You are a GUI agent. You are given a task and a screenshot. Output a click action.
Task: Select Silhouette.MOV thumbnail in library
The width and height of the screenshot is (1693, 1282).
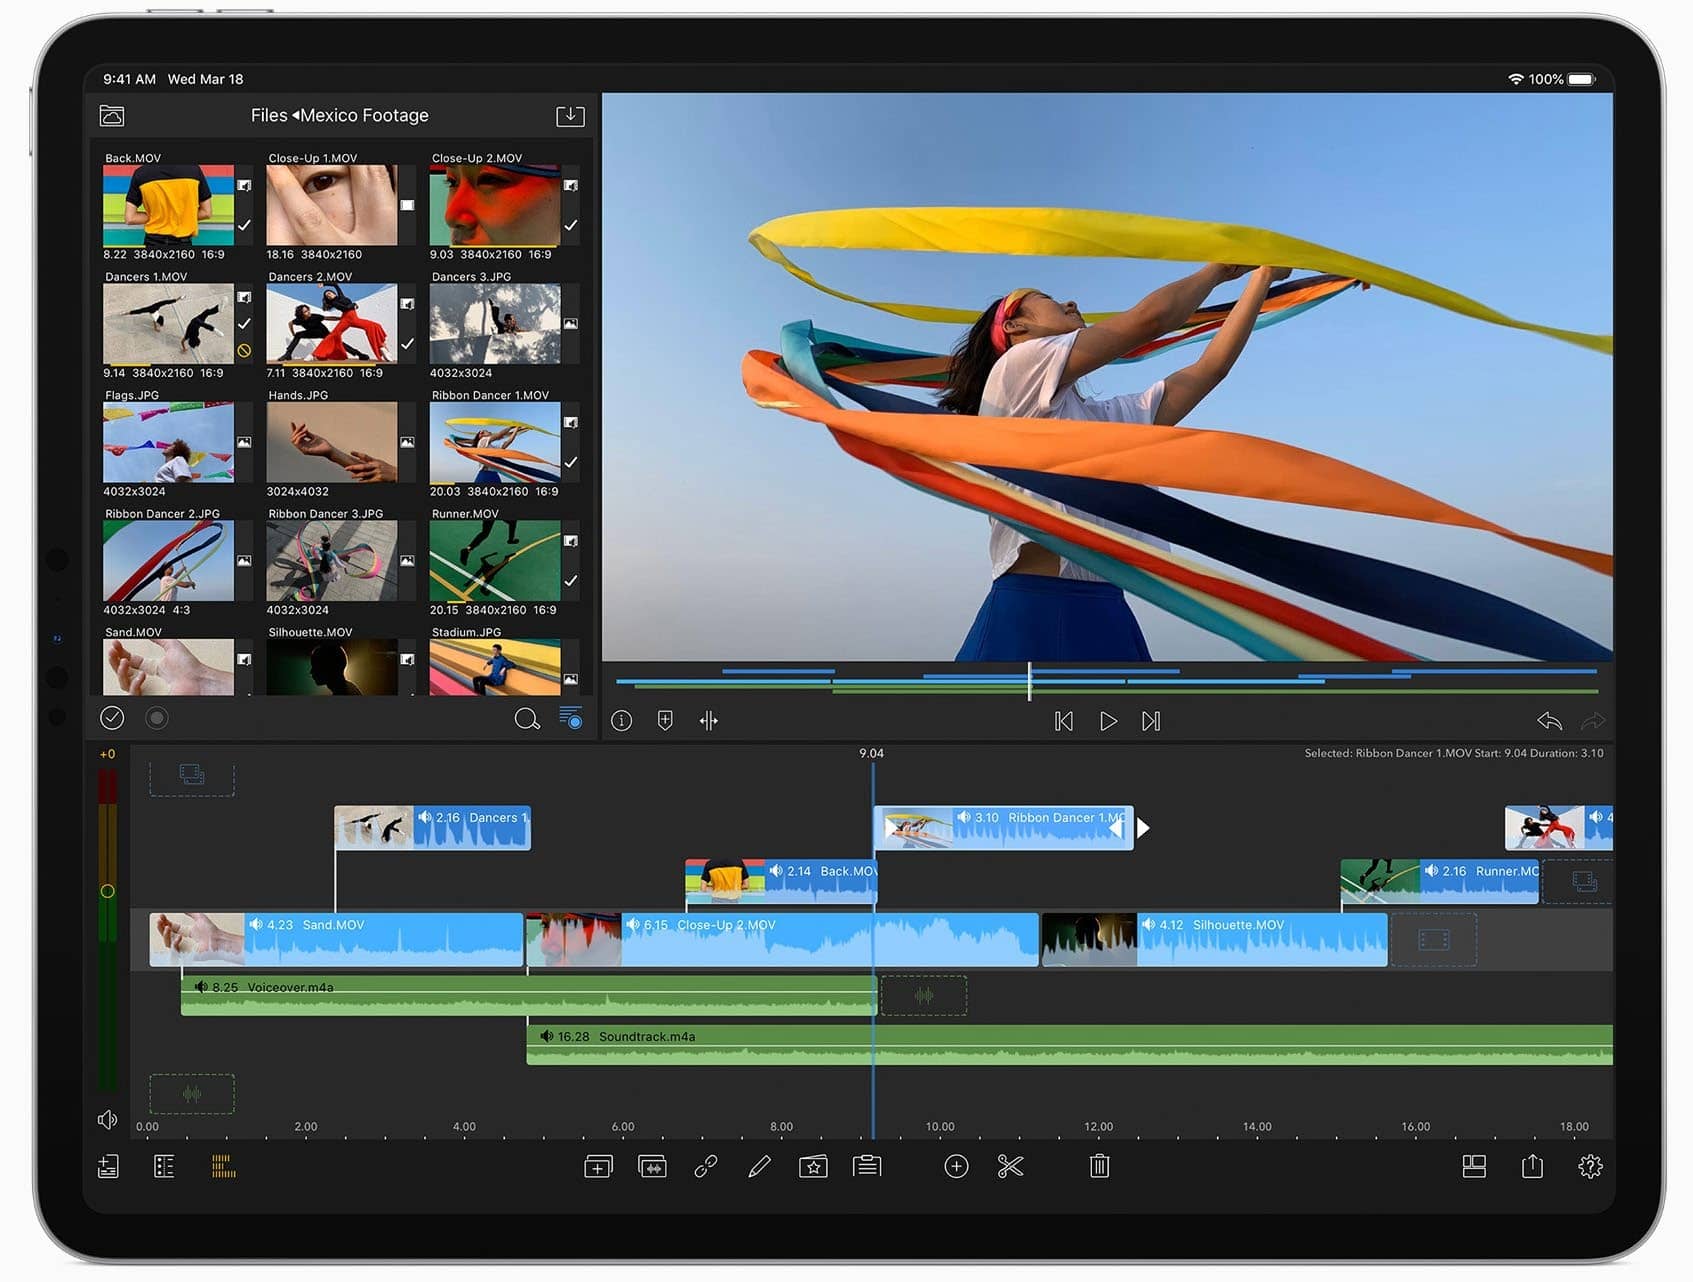click(332, 667)
